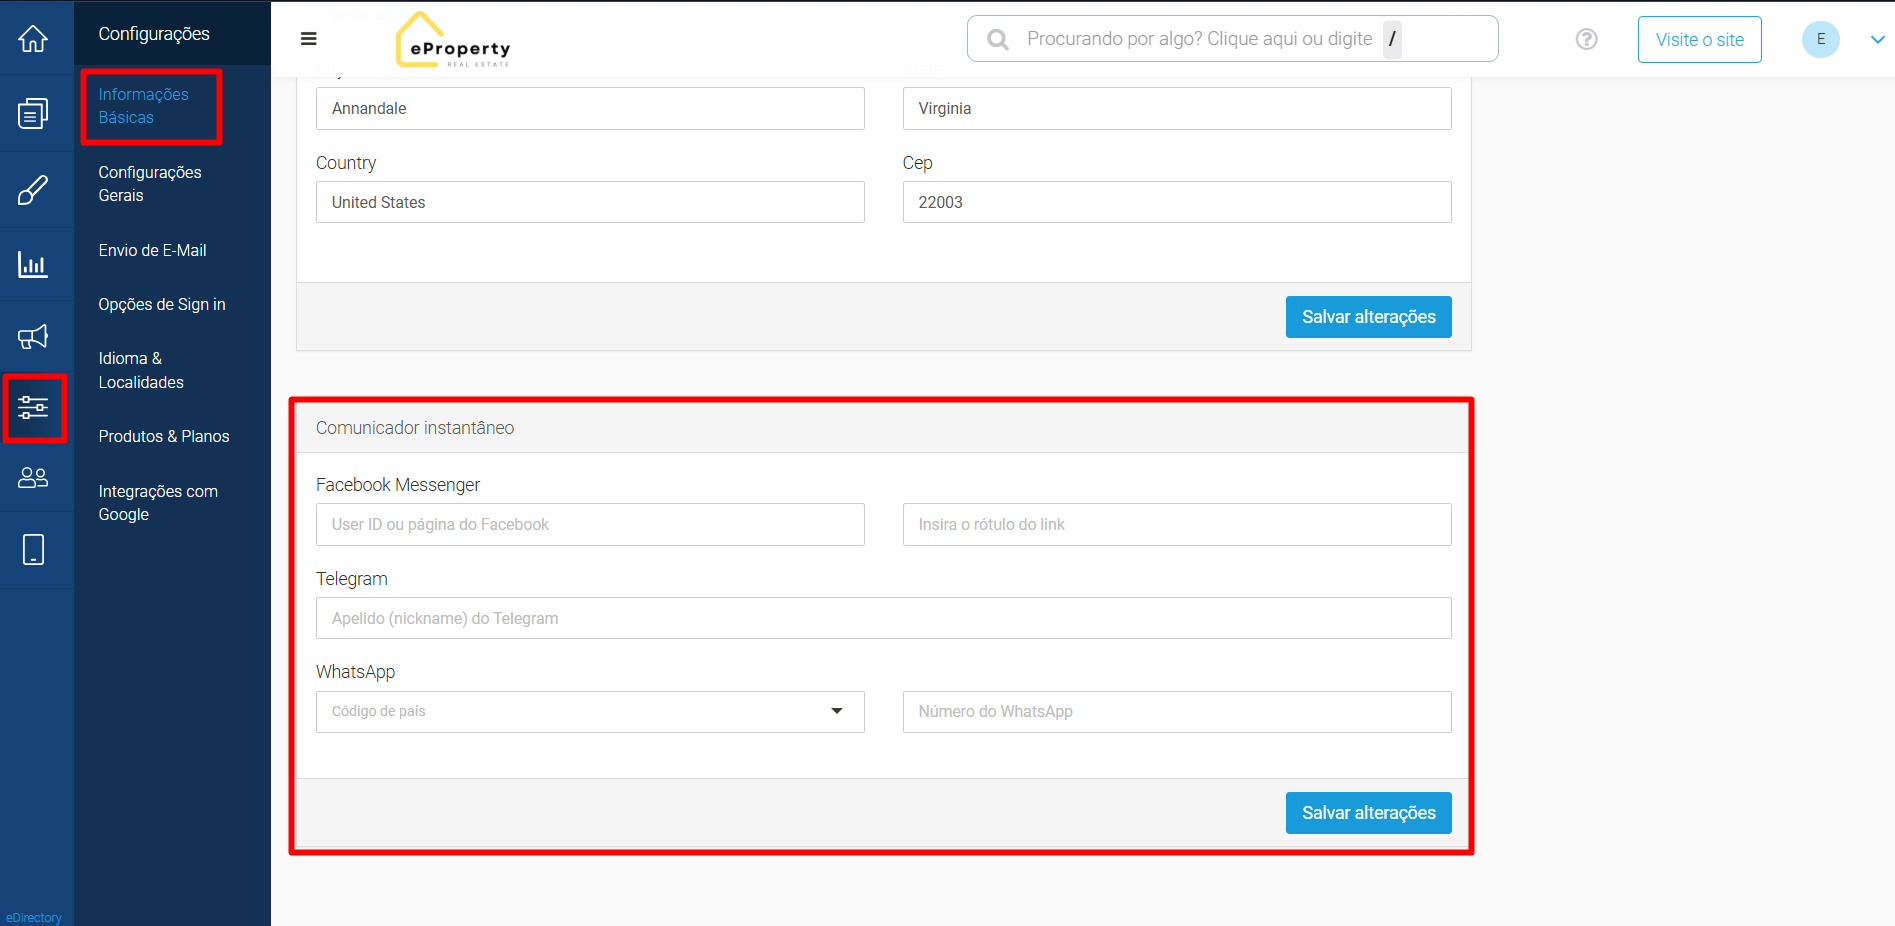Select Configurações Gerais menu item
This screenshot has height=926, width=1895.
150,184
